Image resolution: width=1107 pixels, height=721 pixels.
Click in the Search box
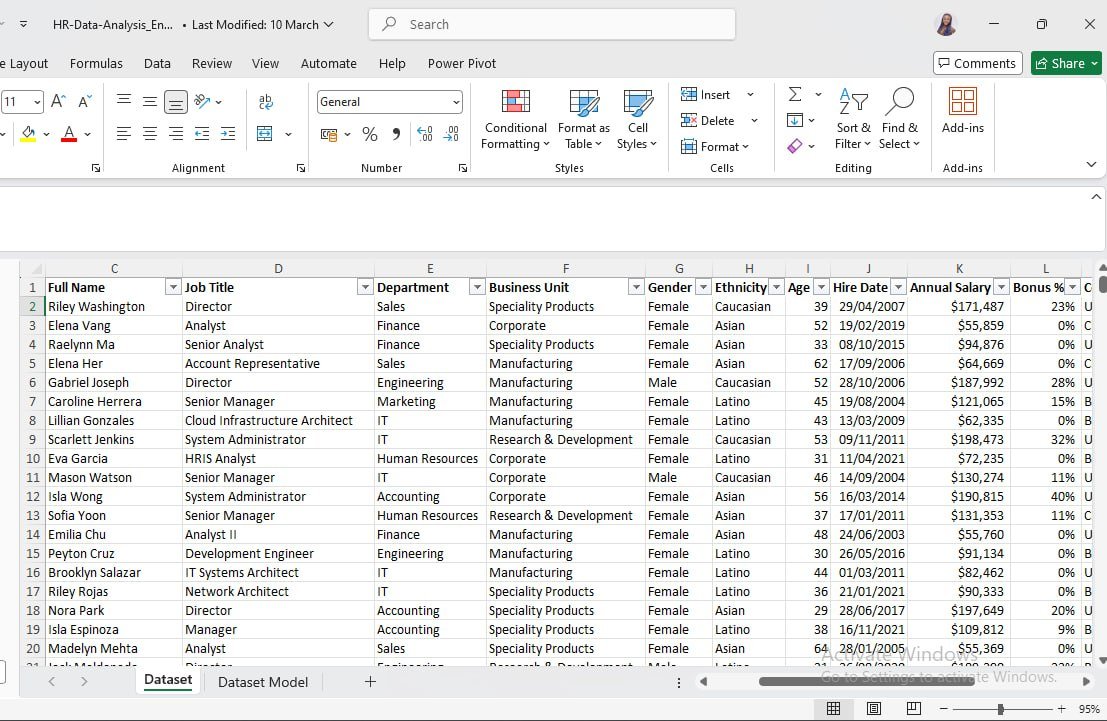552,24
